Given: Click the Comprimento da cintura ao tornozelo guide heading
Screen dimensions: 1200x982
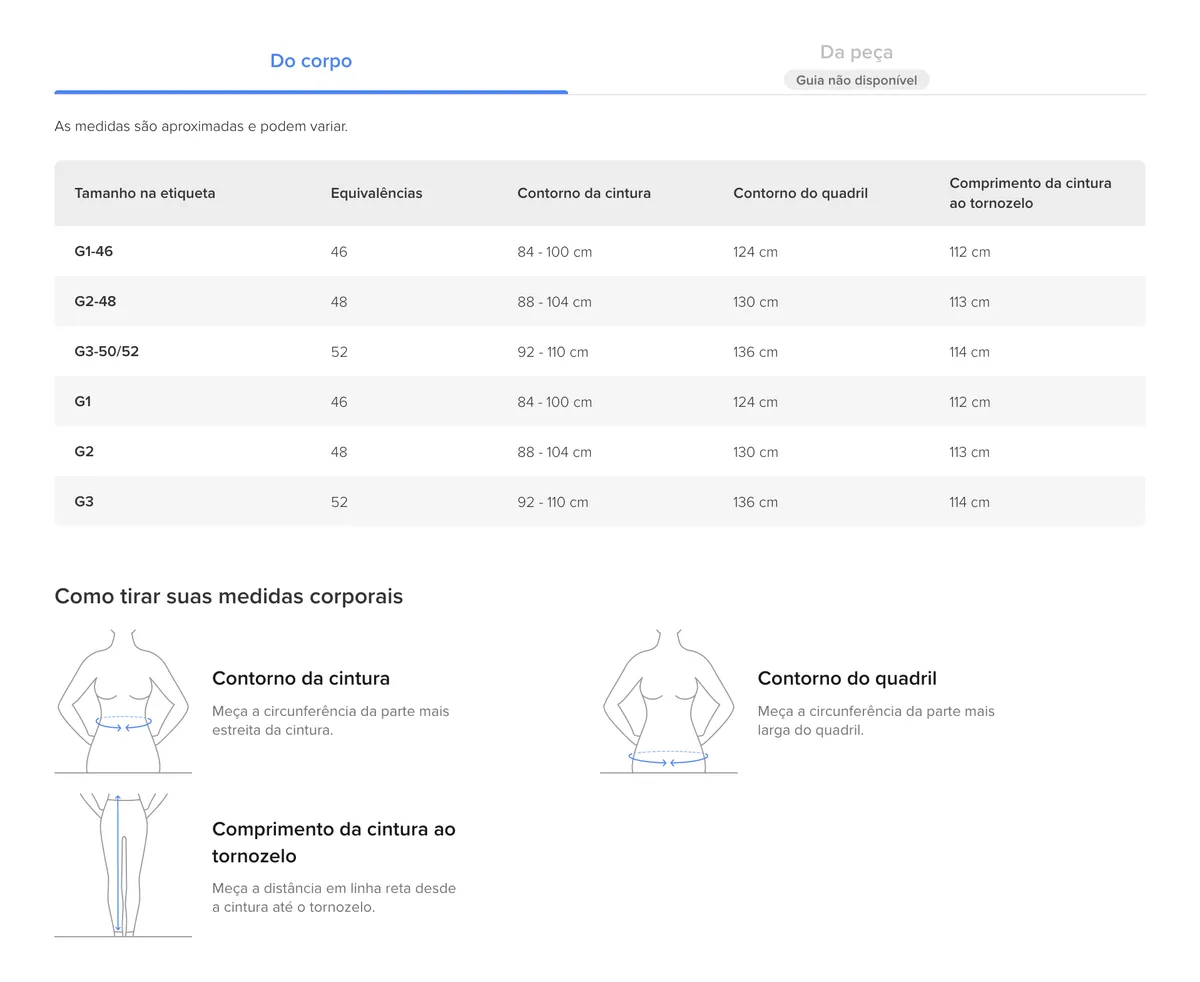Looking at the screenshot, I should (333, 842).
